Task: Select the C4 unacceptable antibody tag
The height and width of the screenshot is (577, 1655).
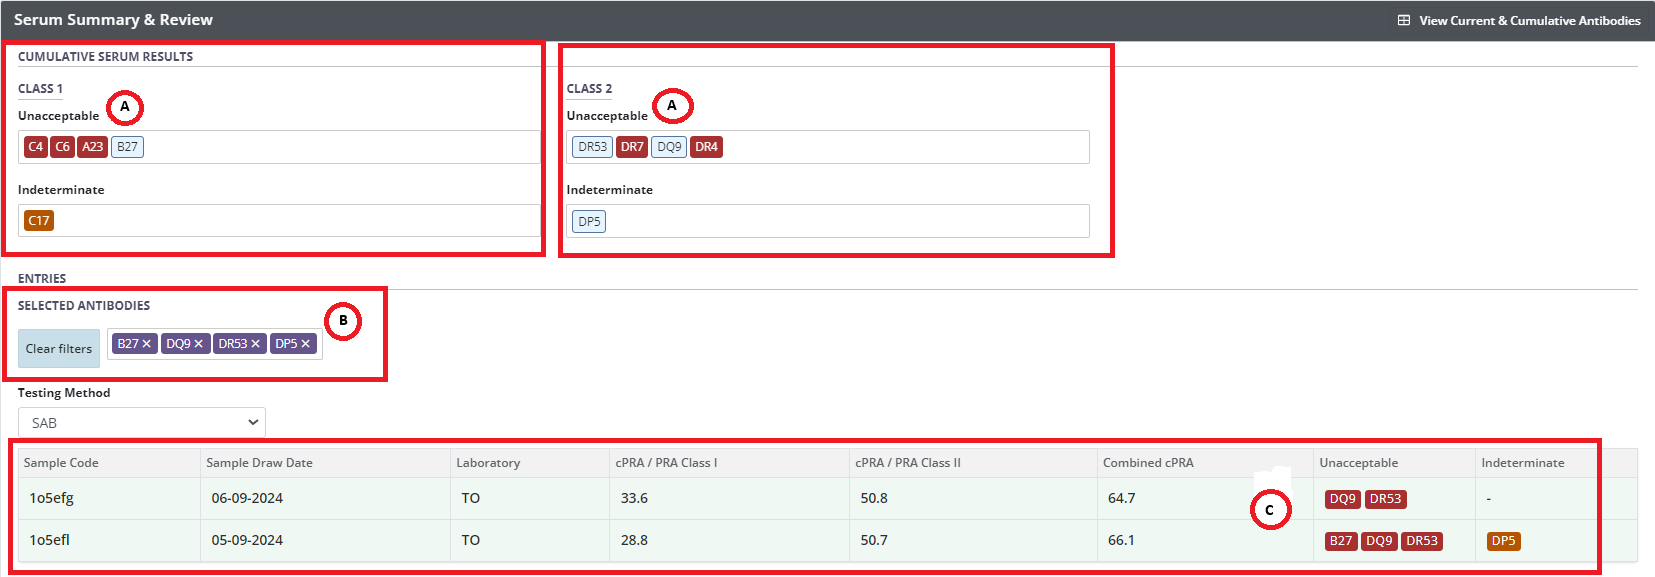Action: (36, 147)
